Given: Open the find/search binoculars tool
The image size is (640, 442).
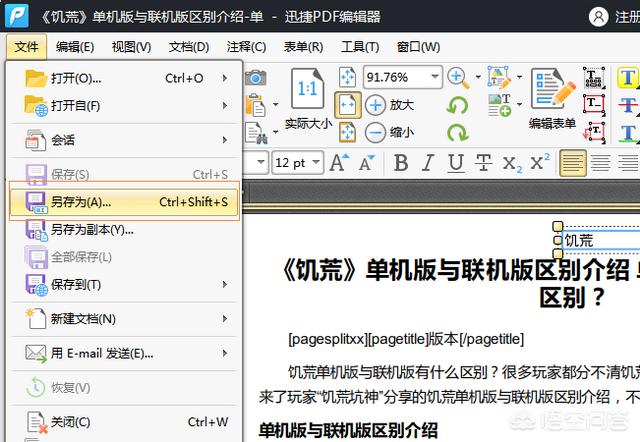Looking at the screenshot, I should [x=257, y=133].
